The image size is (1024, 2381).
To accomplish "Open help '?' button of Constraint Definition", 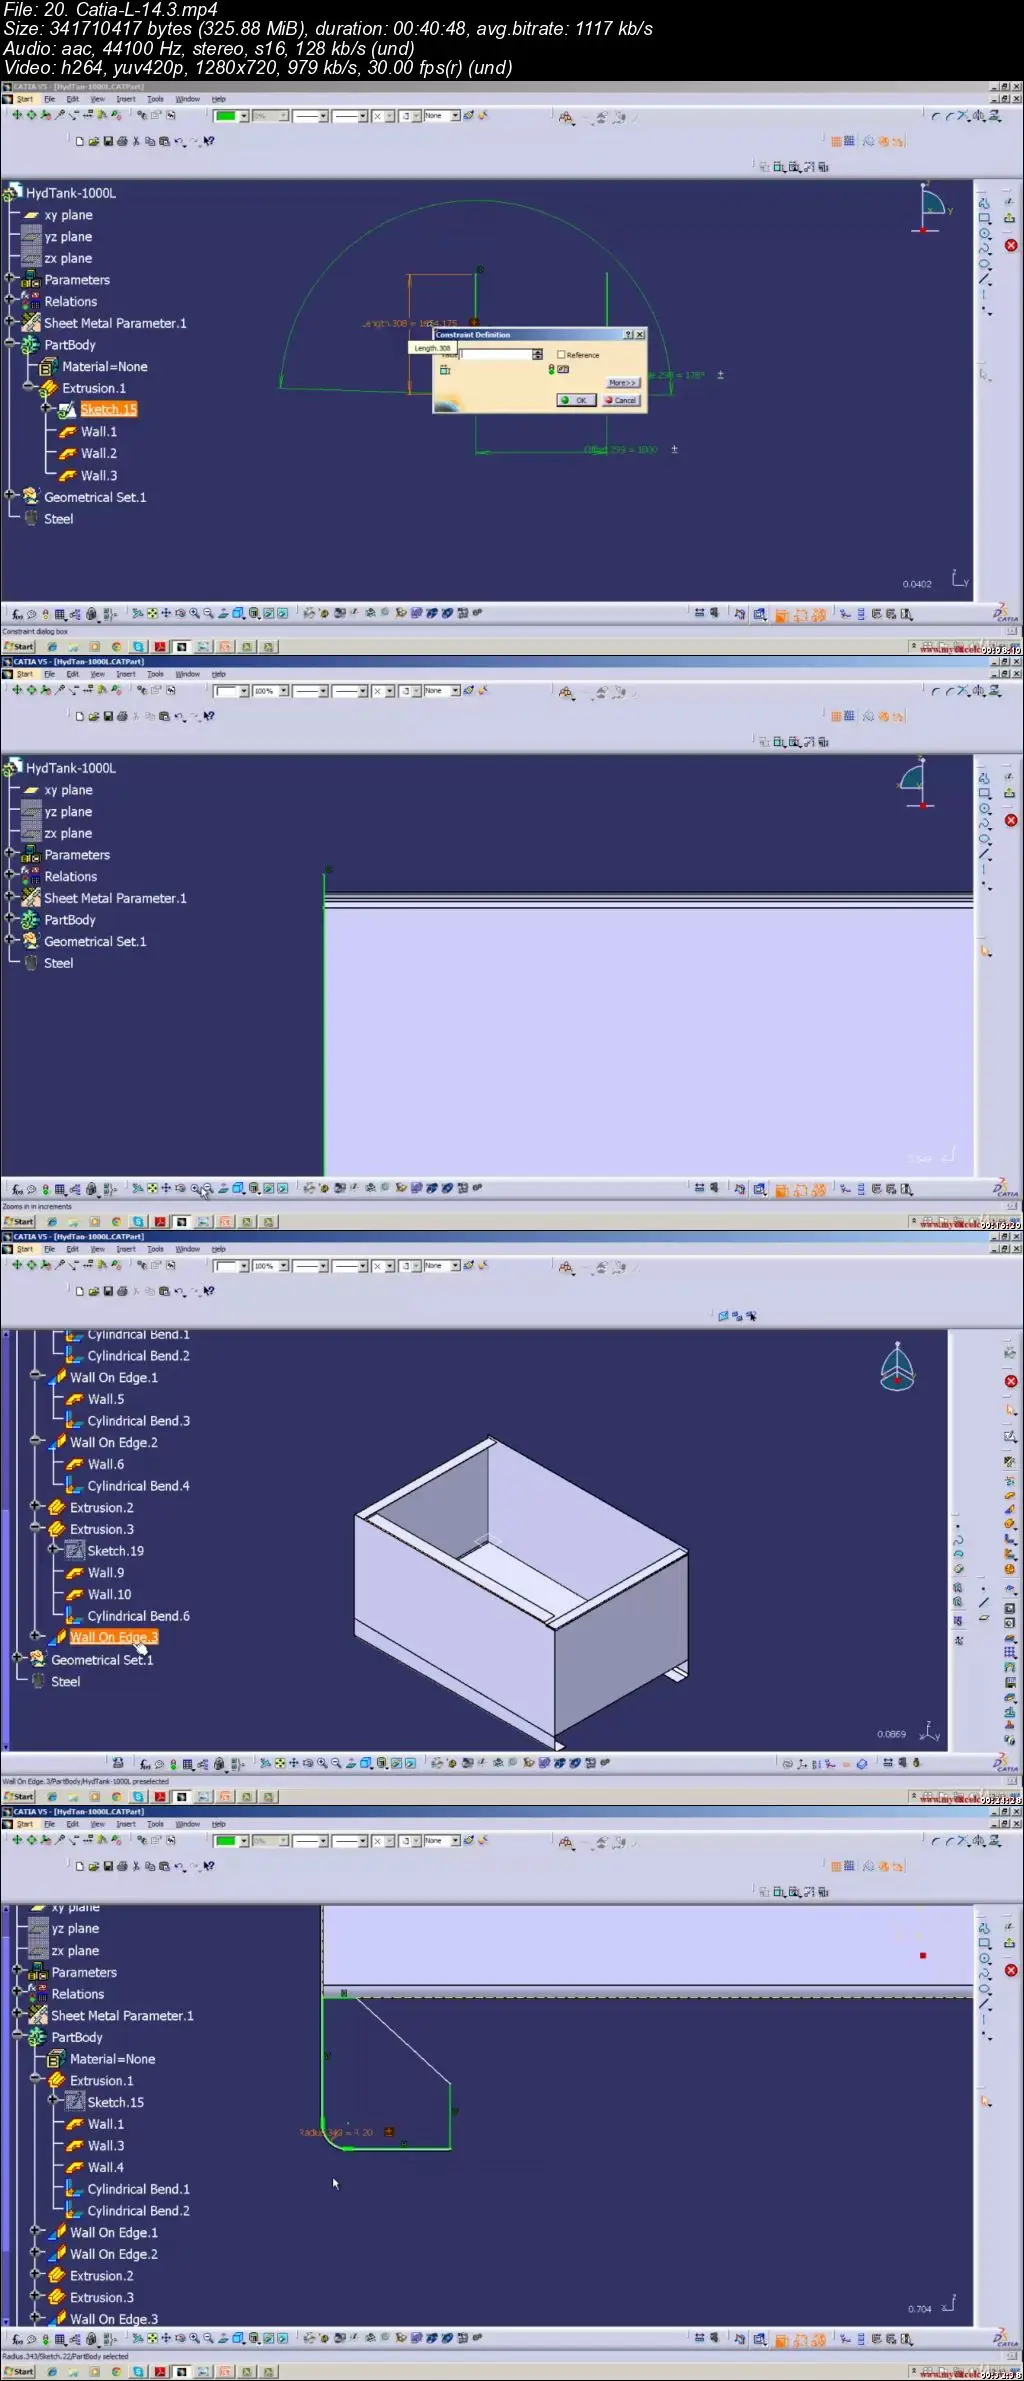I will pos(628,334).
